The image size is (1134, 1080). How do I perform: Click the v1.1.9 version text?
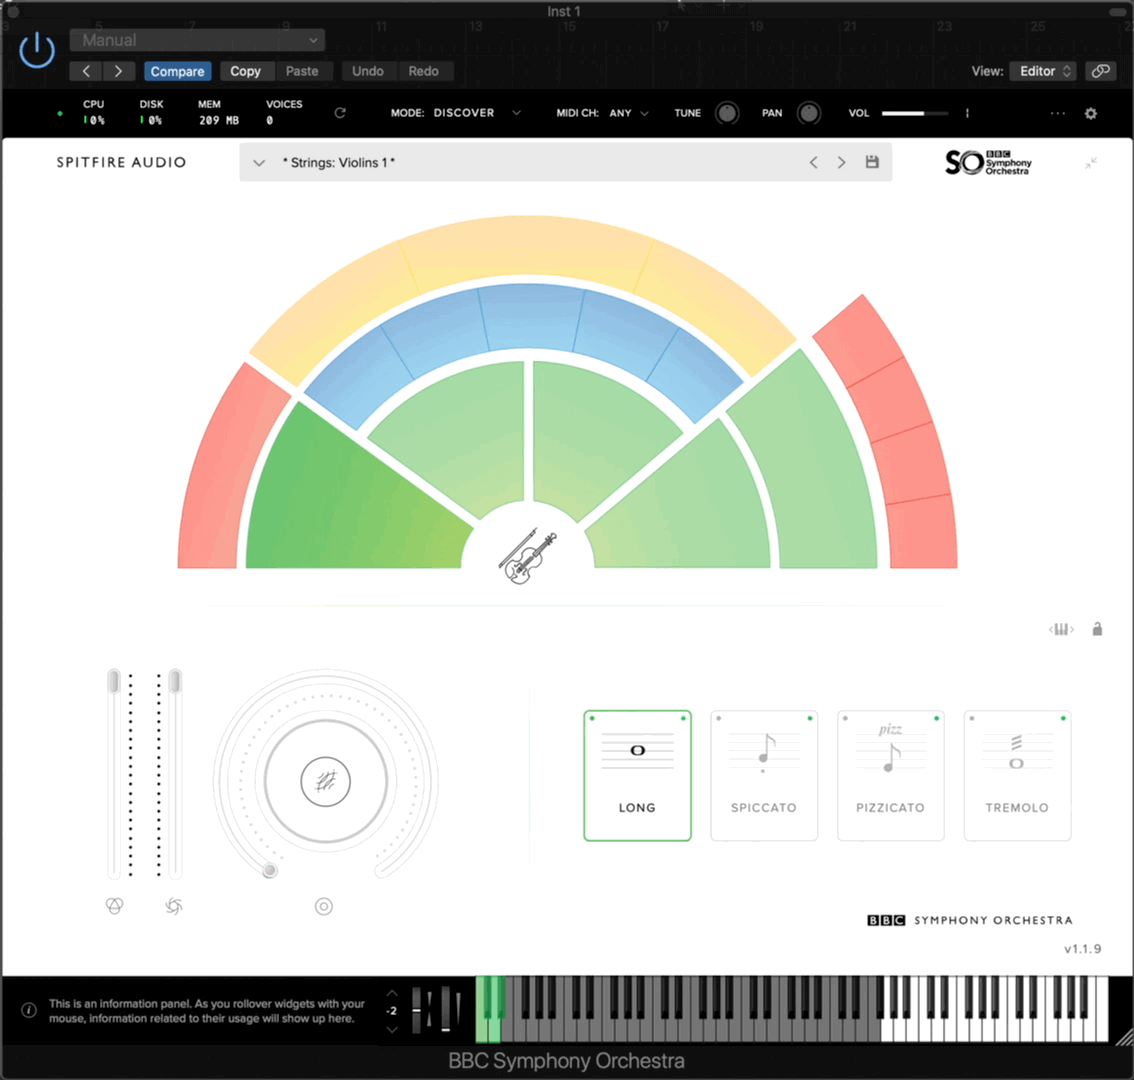point(1082,948)
